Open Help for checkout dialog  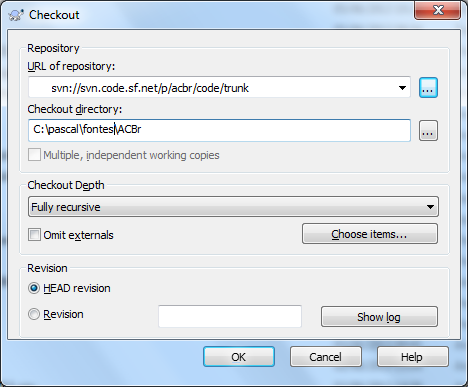413,357
